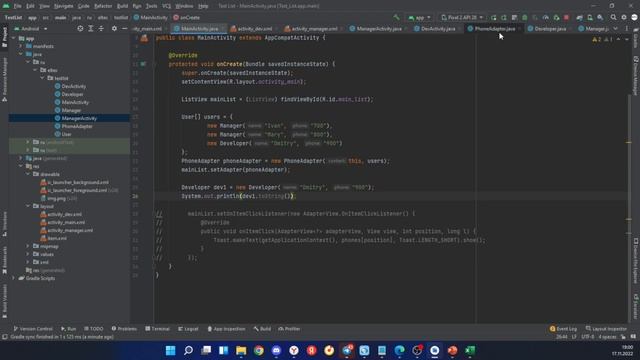Open the Pixel 2 API 28 device dropdown

click(462, 18)
